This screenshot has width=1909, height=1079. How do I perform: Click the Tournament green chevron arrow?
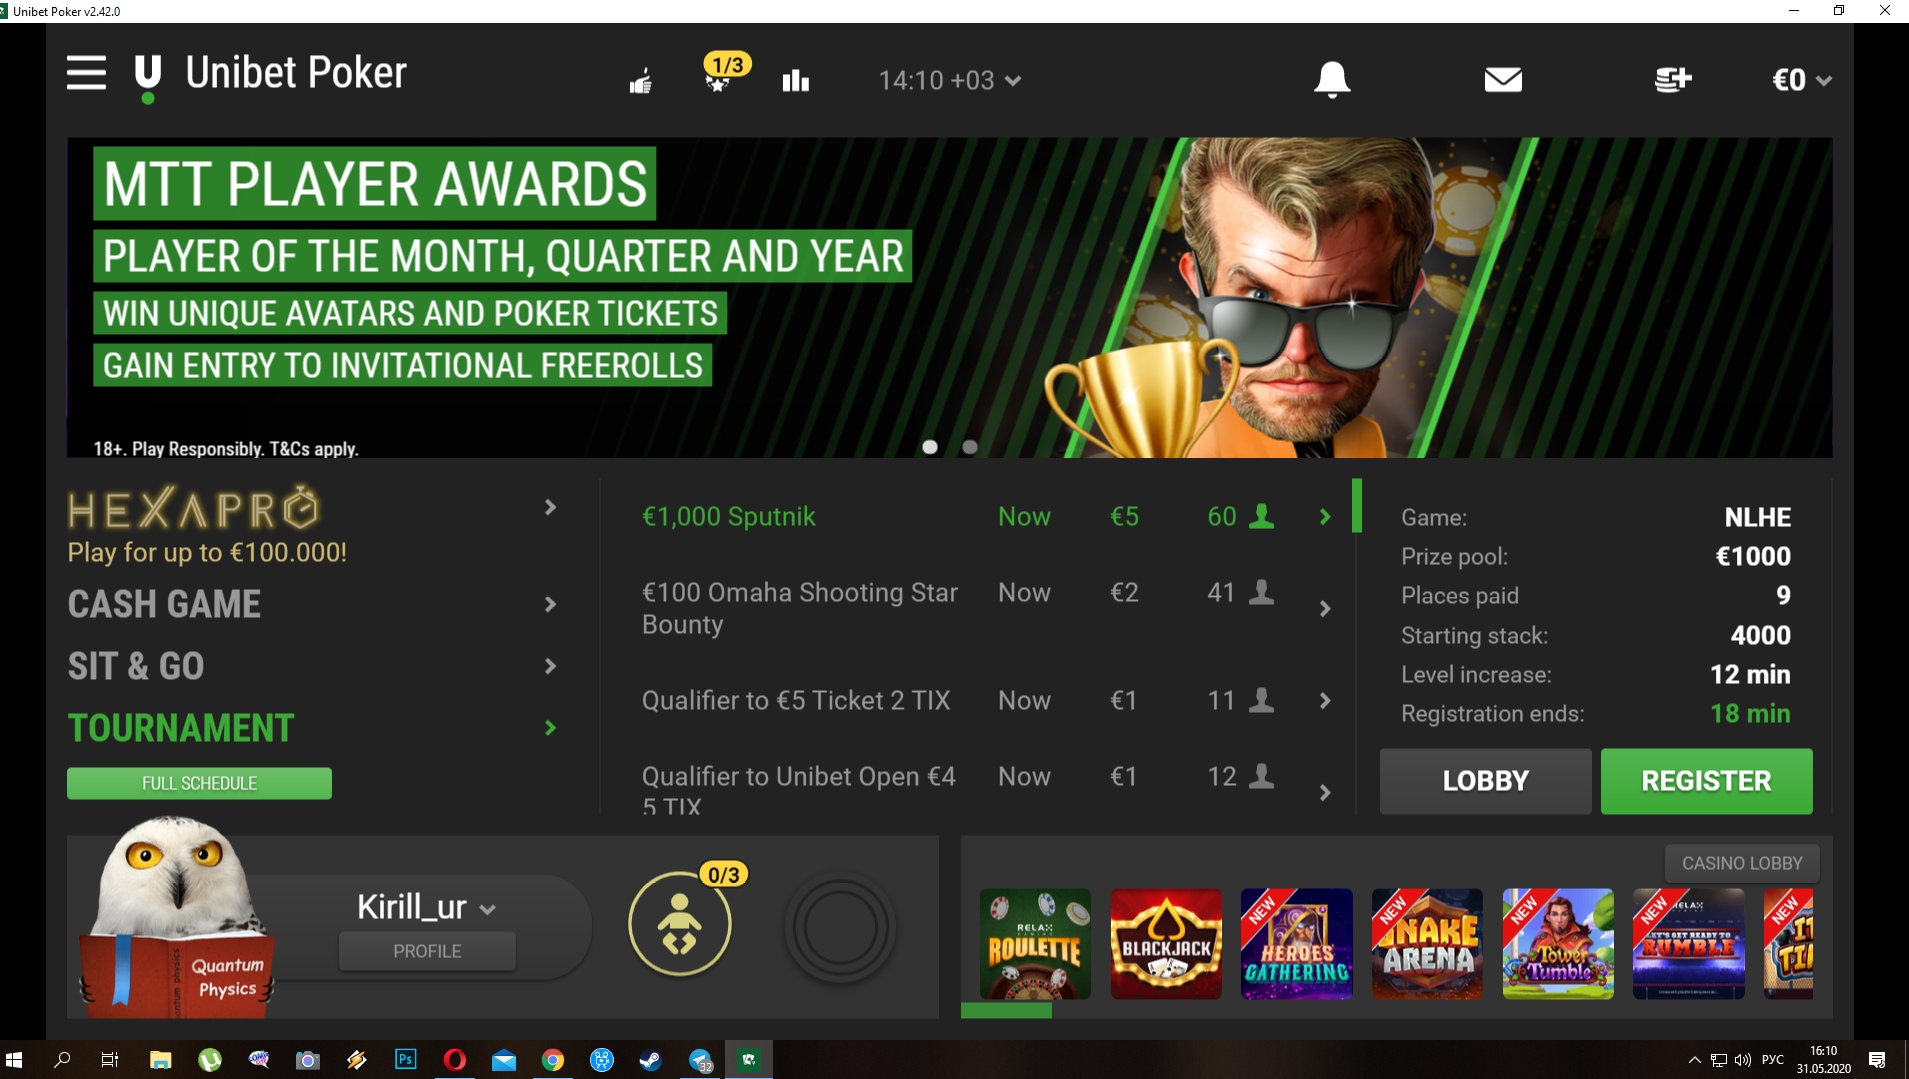pos(550,728)
